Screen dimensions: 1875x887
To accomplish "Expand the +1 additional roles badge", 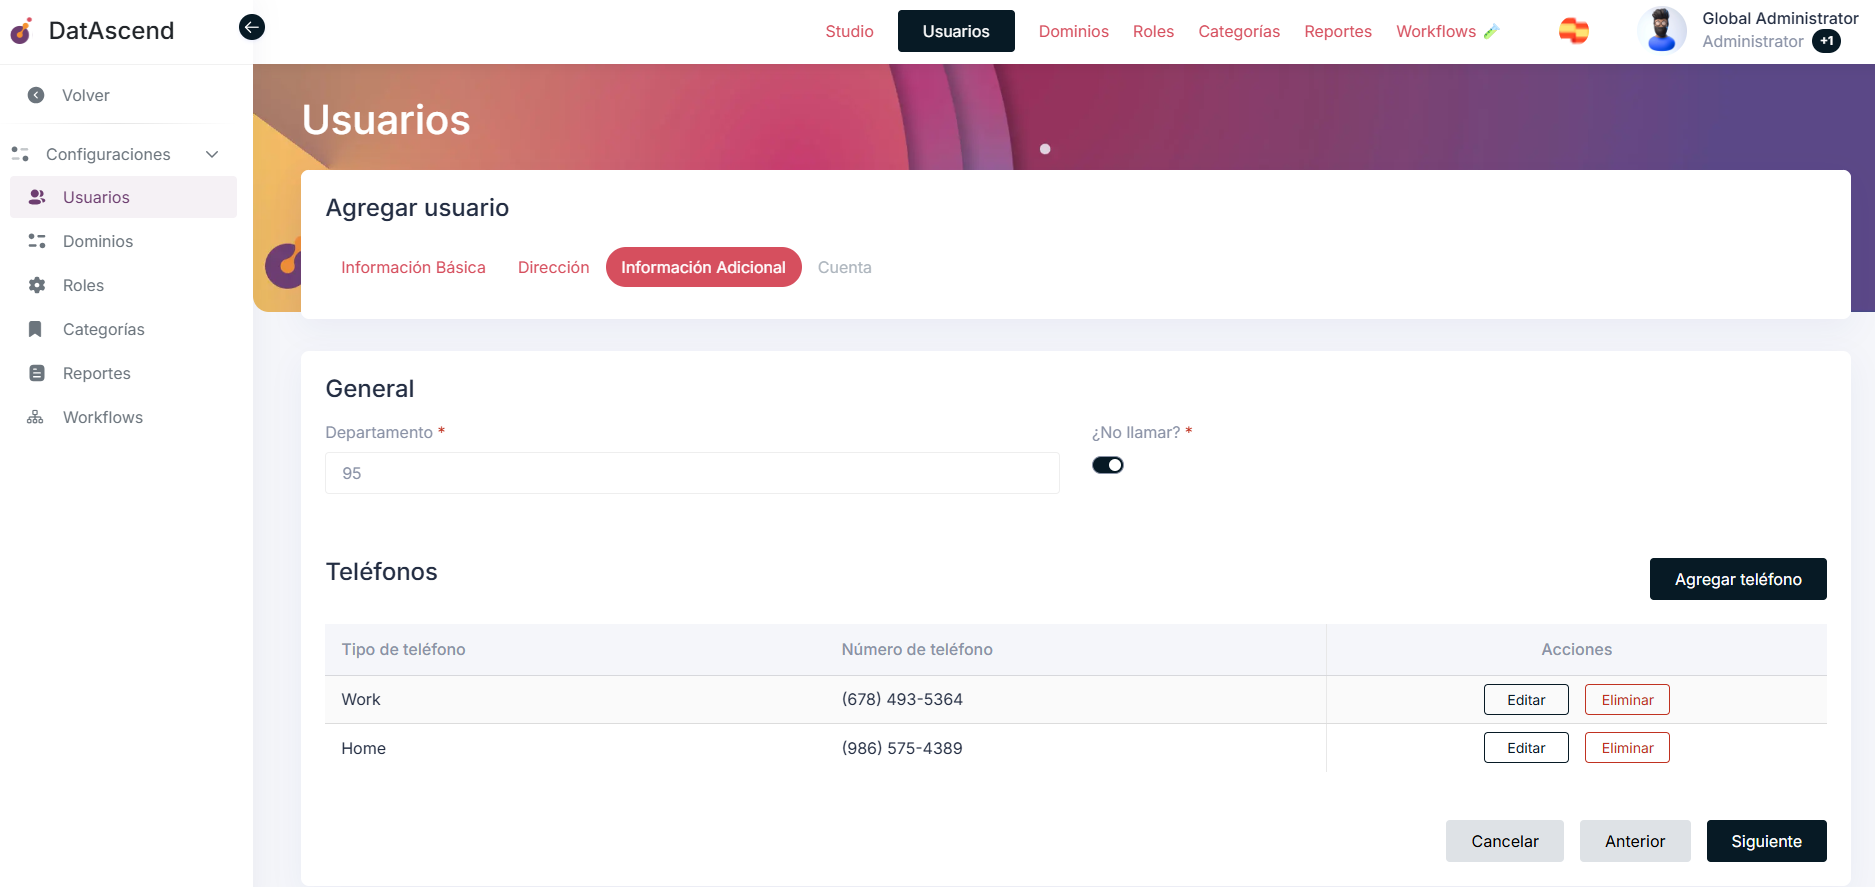I will (x=1826, y=41).
